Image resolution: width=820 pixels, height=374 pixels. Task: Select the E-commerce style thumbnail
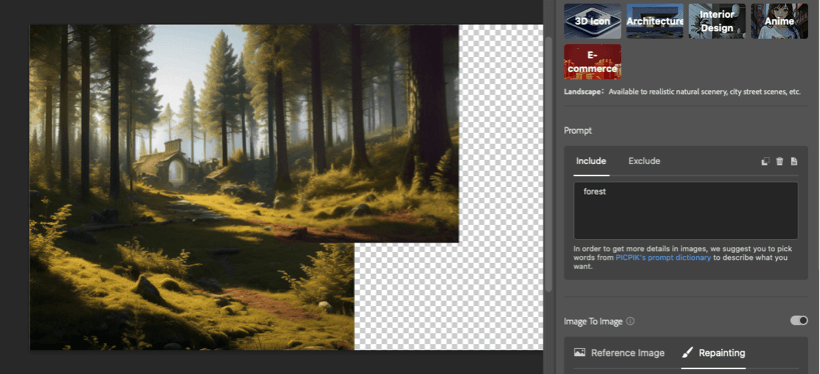[x=593, y=62]
